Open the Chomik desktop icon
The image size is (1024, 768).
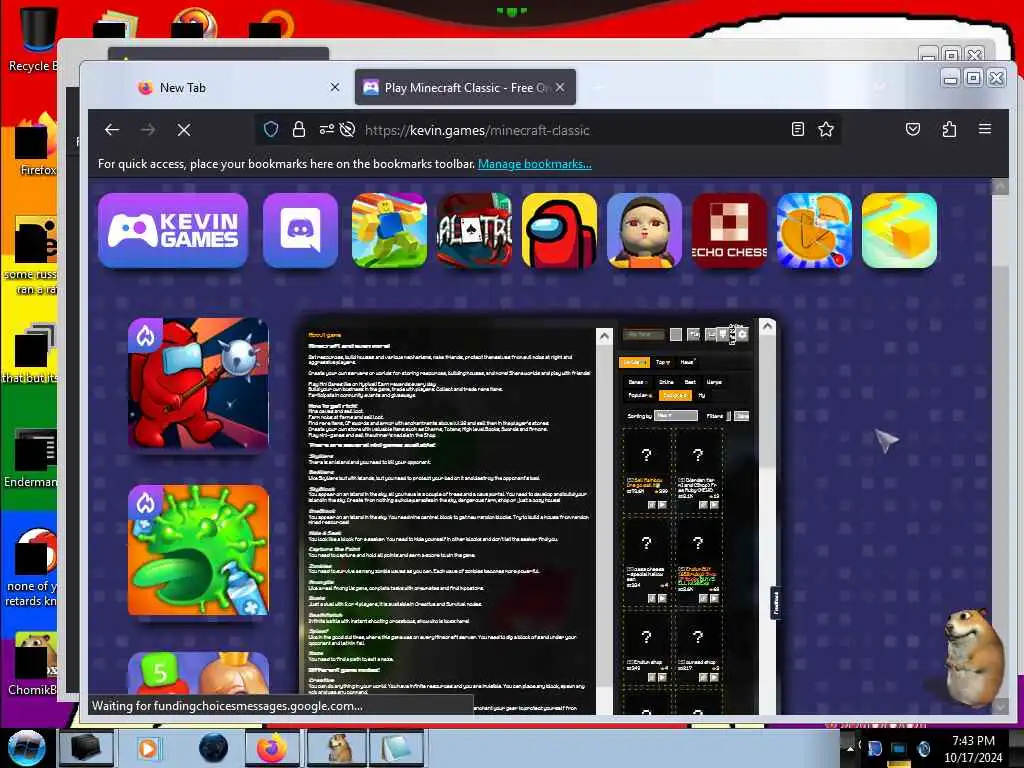33,663
